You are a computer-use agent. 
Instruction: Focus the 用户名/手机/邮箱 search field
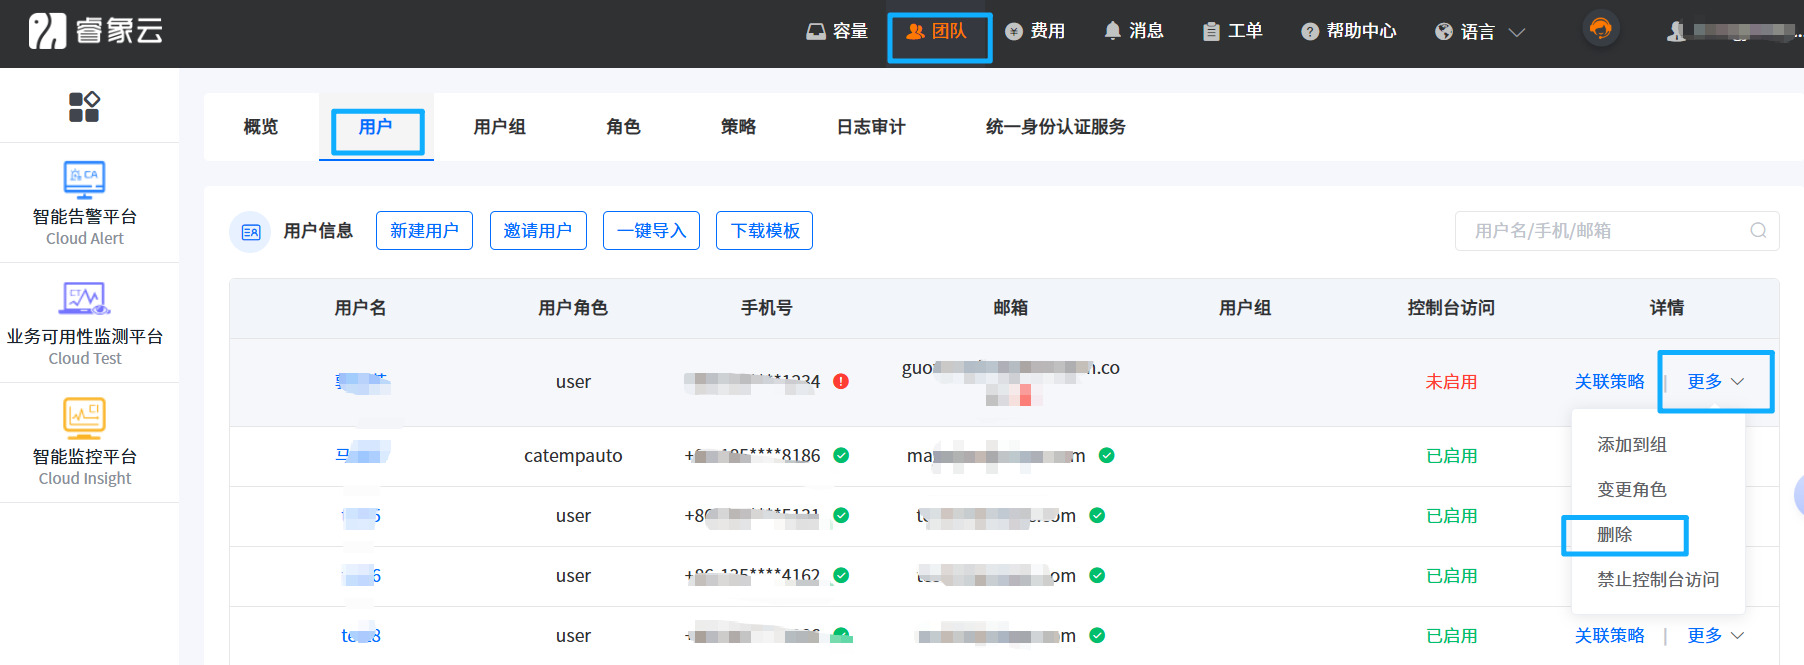[1600, 231]
